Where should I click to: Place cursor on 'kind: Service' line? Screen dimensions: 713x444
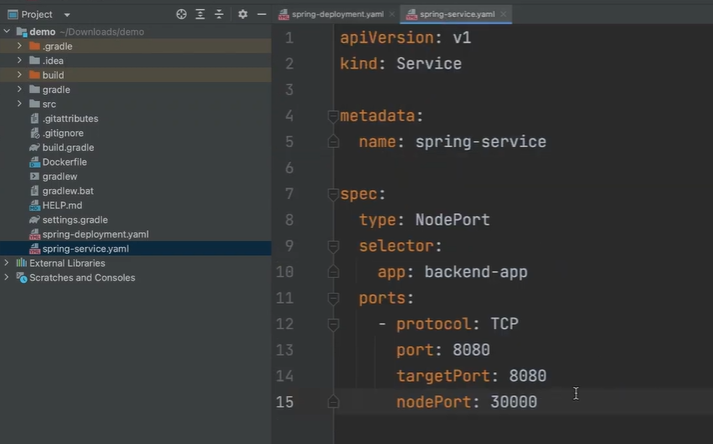pyautogui.click(x=401, y=64)
